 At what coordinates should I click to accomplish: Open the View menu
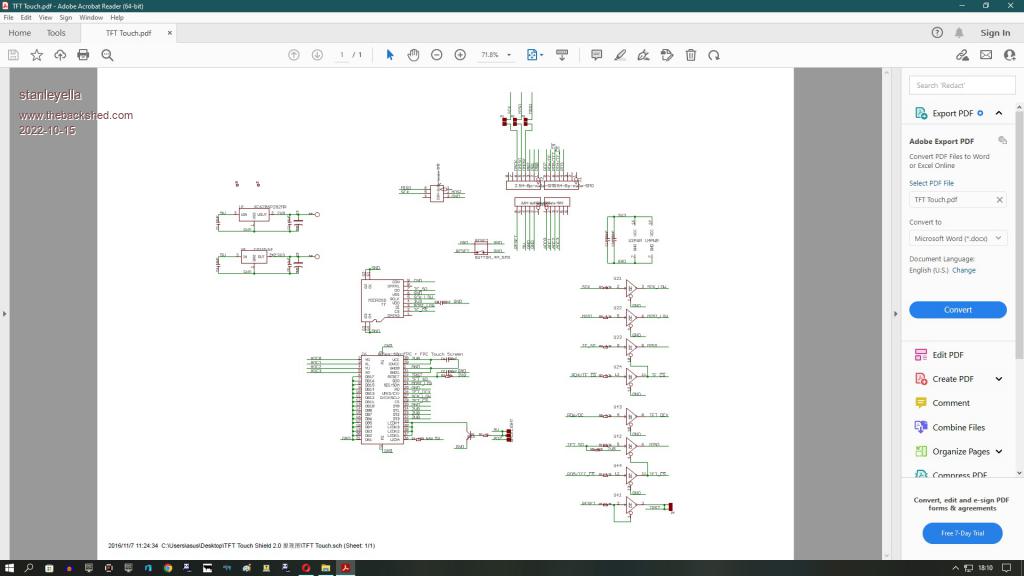45,17
